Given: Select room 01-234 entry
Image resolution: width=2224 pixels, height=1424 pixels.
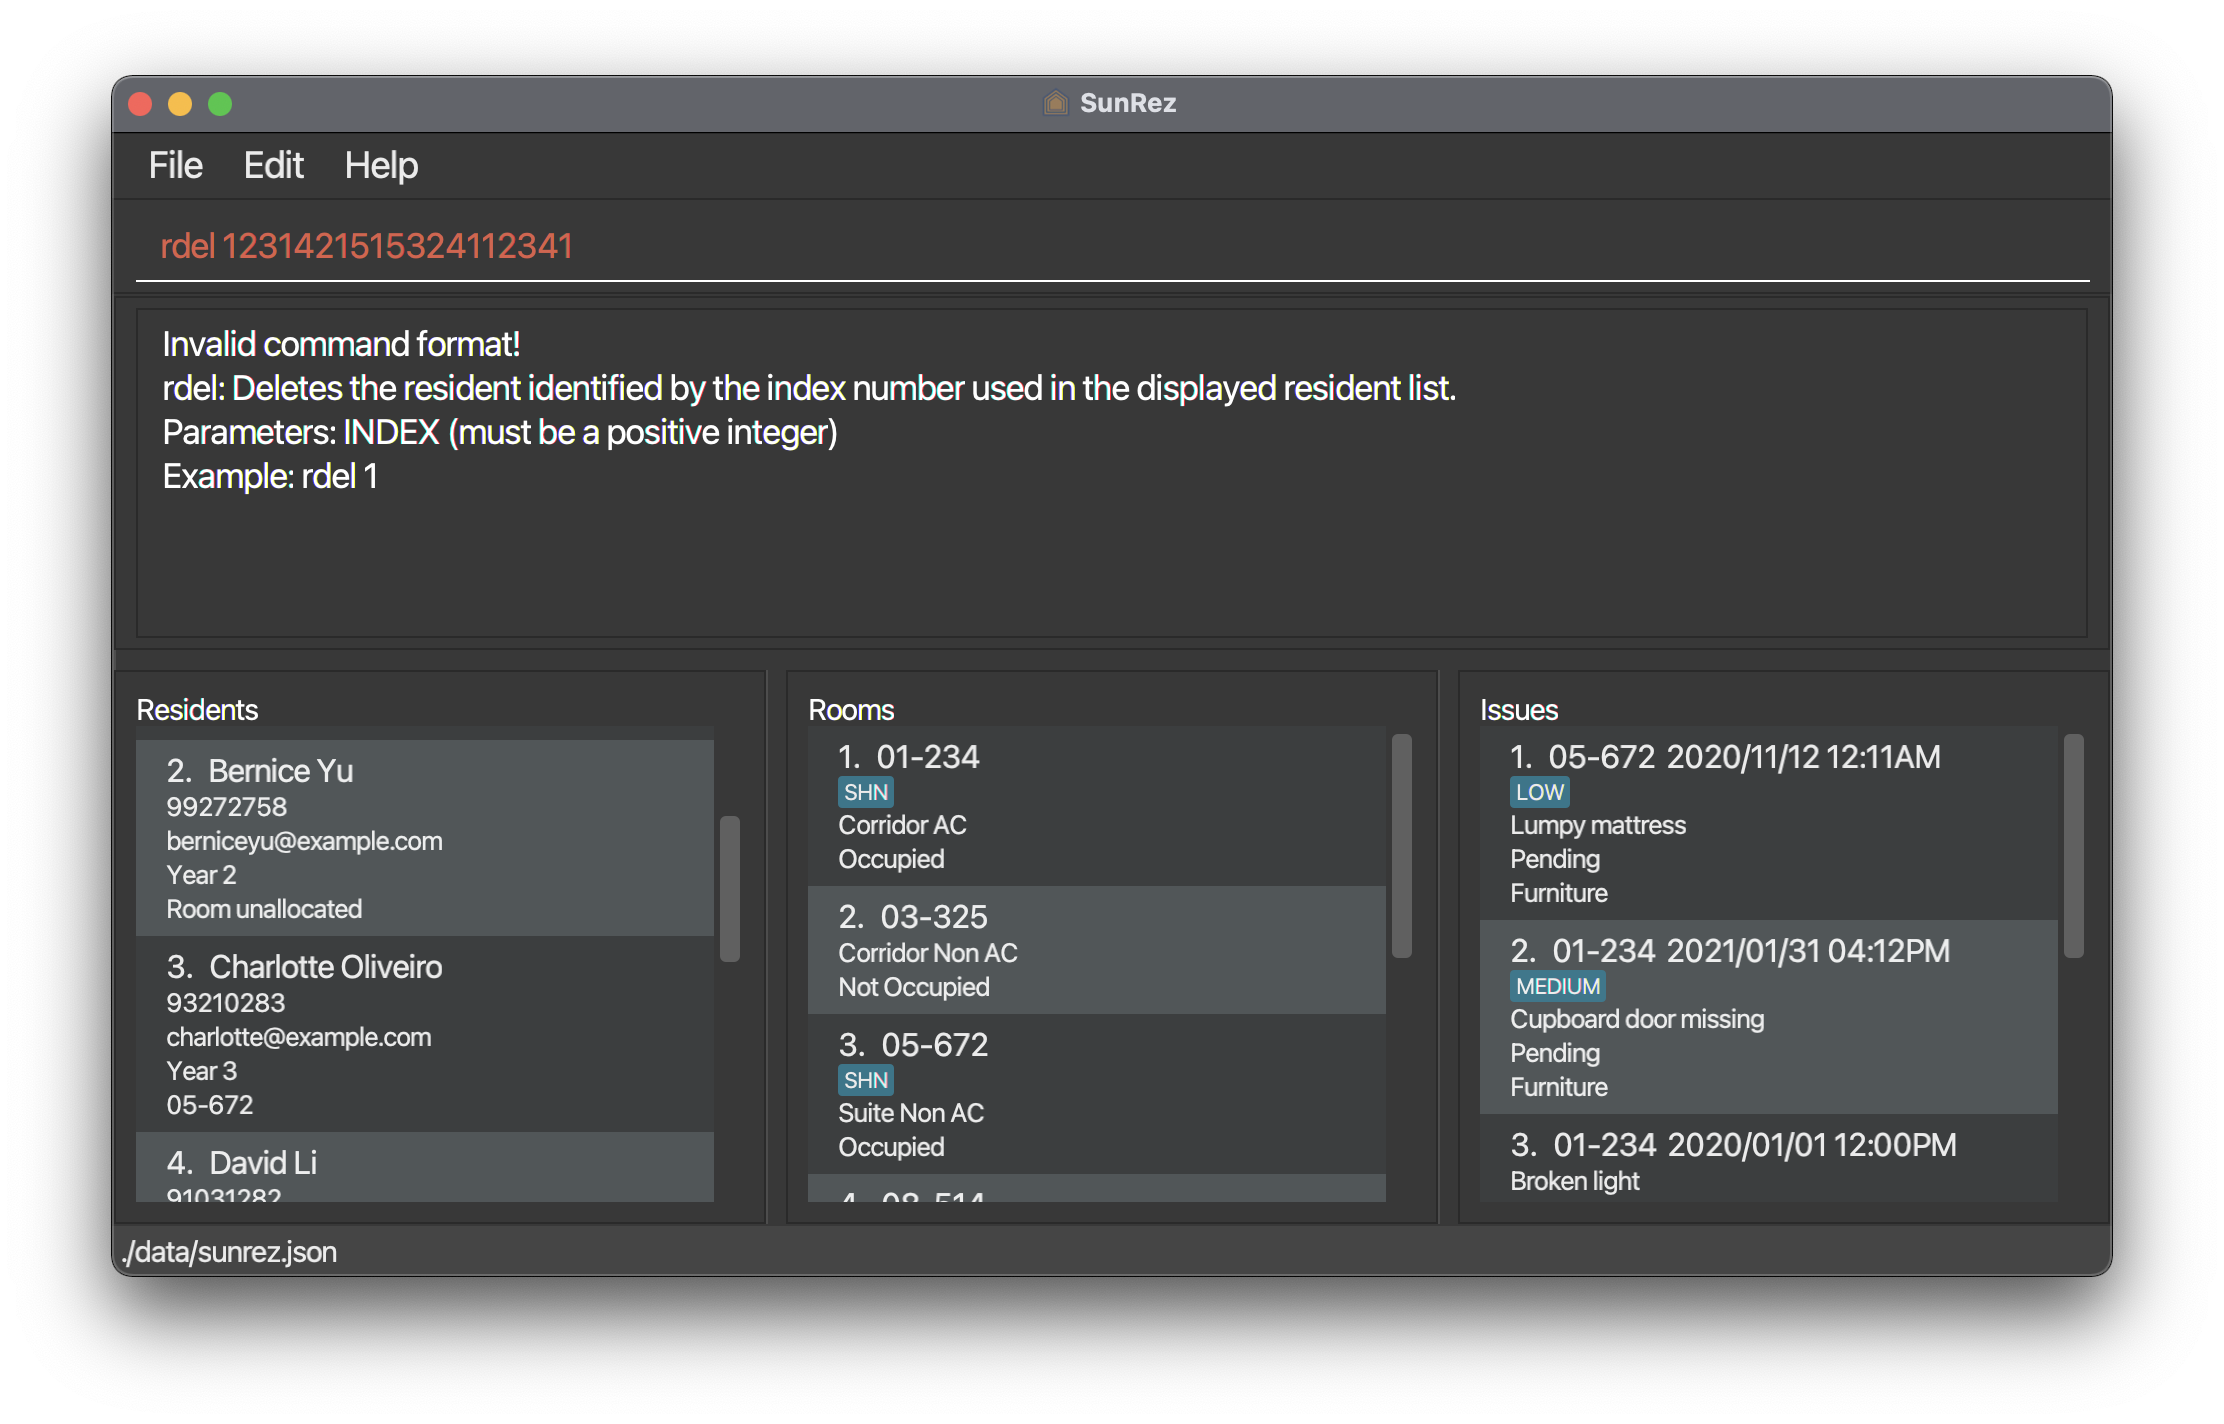Looking at the screenshot, I should 1096,806.
